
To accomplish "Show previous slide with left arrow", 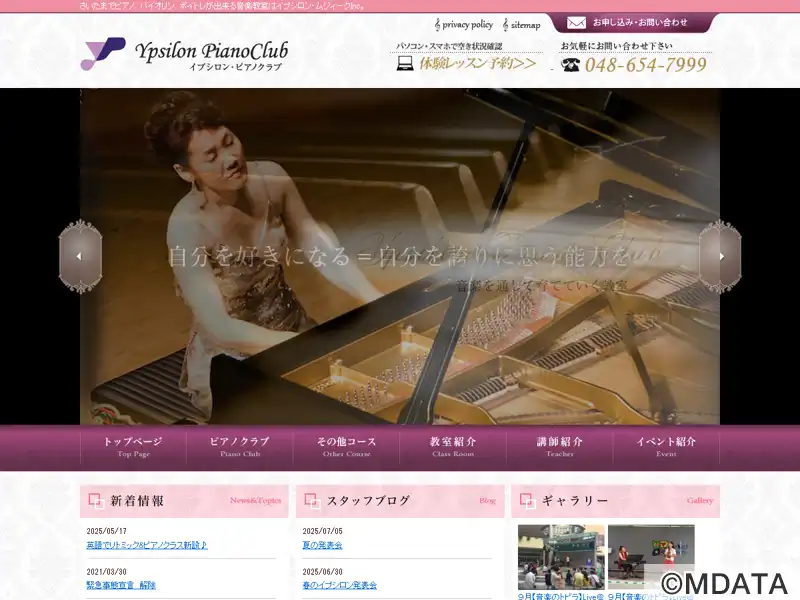I will (x=80, y=256).
